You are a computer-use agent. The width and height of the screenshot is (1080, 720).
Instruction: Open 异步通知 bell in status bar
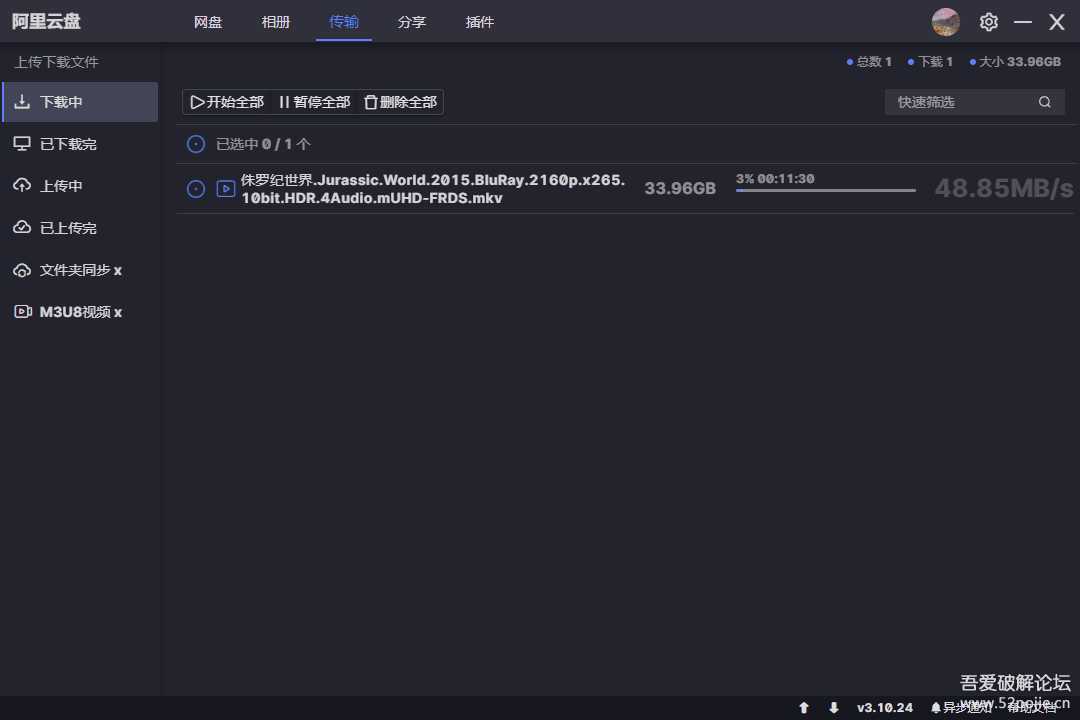click(x=961, y=708)
